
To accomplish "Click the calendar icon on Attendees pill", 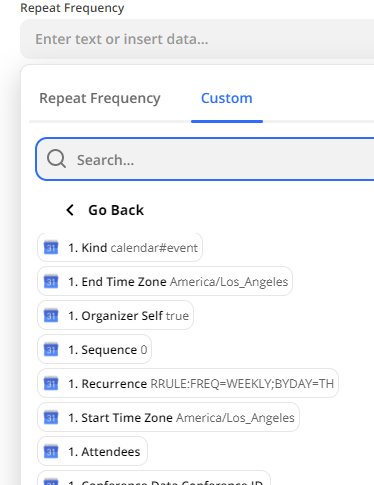I will 51,452.
